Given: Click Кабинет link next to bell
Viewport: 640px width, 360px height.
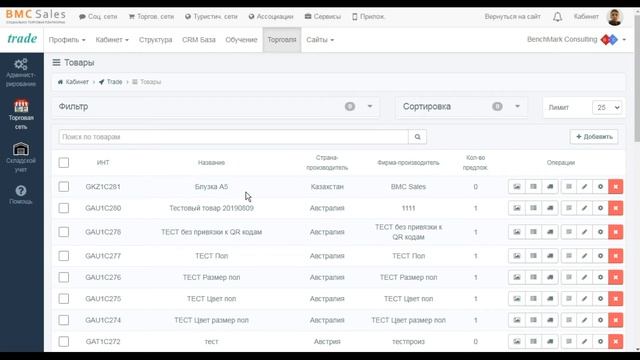Looking at the screenshot, I should (586, 17).
